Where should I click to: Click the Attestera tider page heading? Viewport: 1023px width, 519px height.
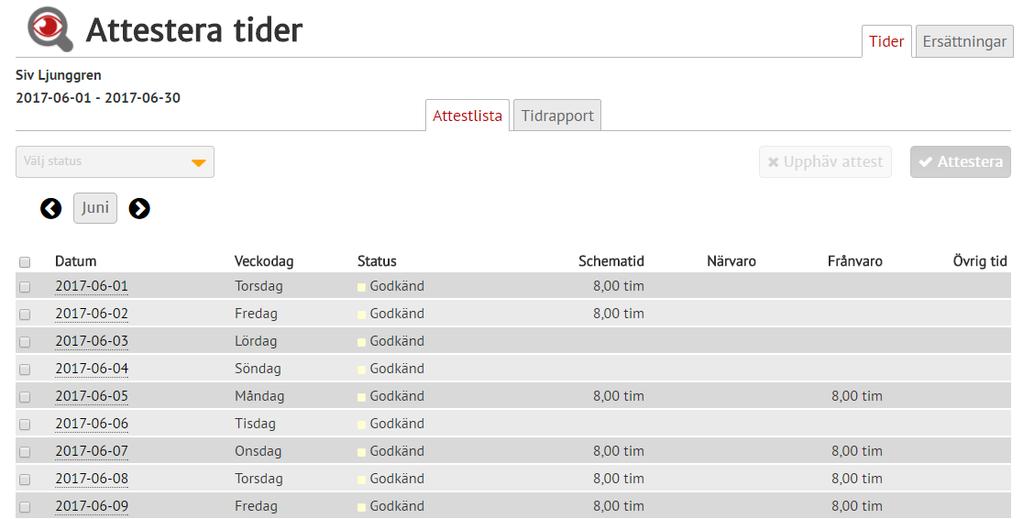194,30
